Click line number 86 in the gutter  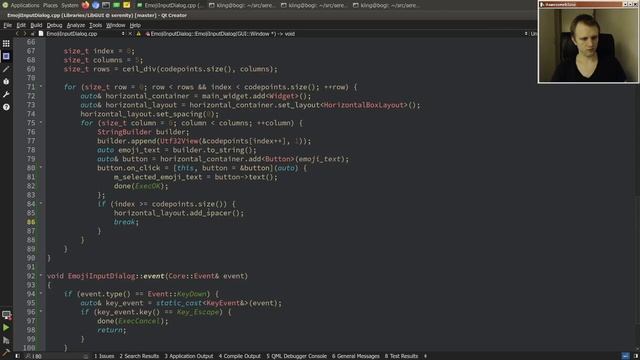tap(31, 222)
